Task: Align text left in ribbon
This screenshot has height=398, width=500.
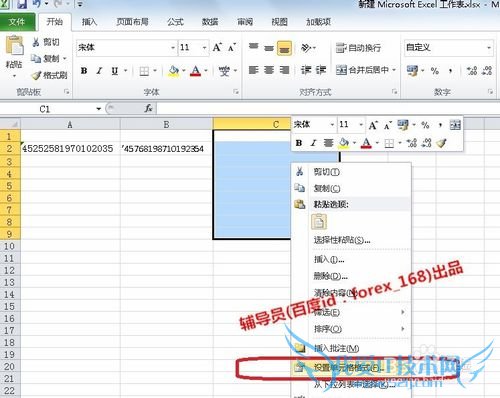Action: 254,70
